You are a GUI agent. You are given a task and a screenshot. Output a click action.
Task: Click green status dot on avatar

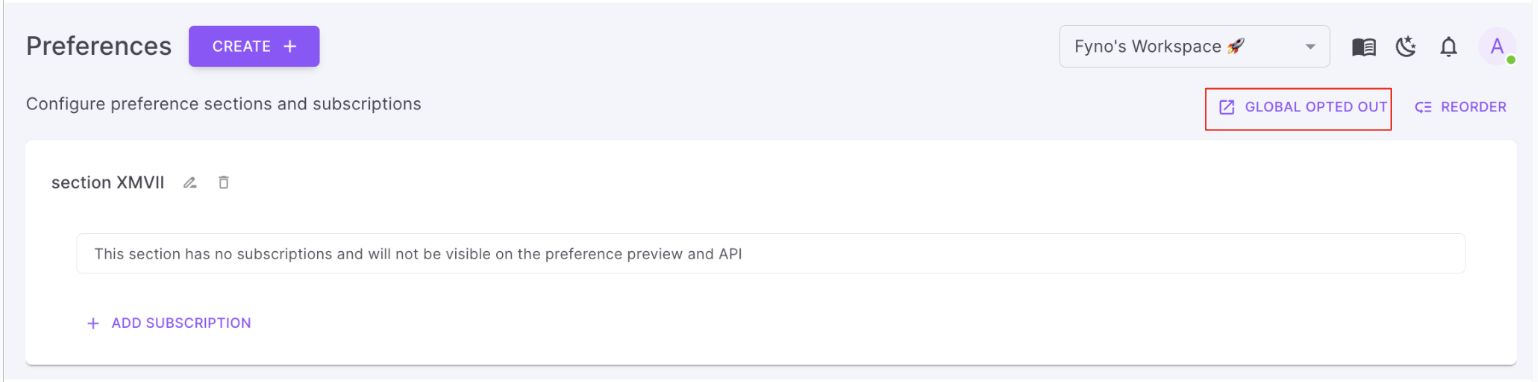click(1511, 60)
